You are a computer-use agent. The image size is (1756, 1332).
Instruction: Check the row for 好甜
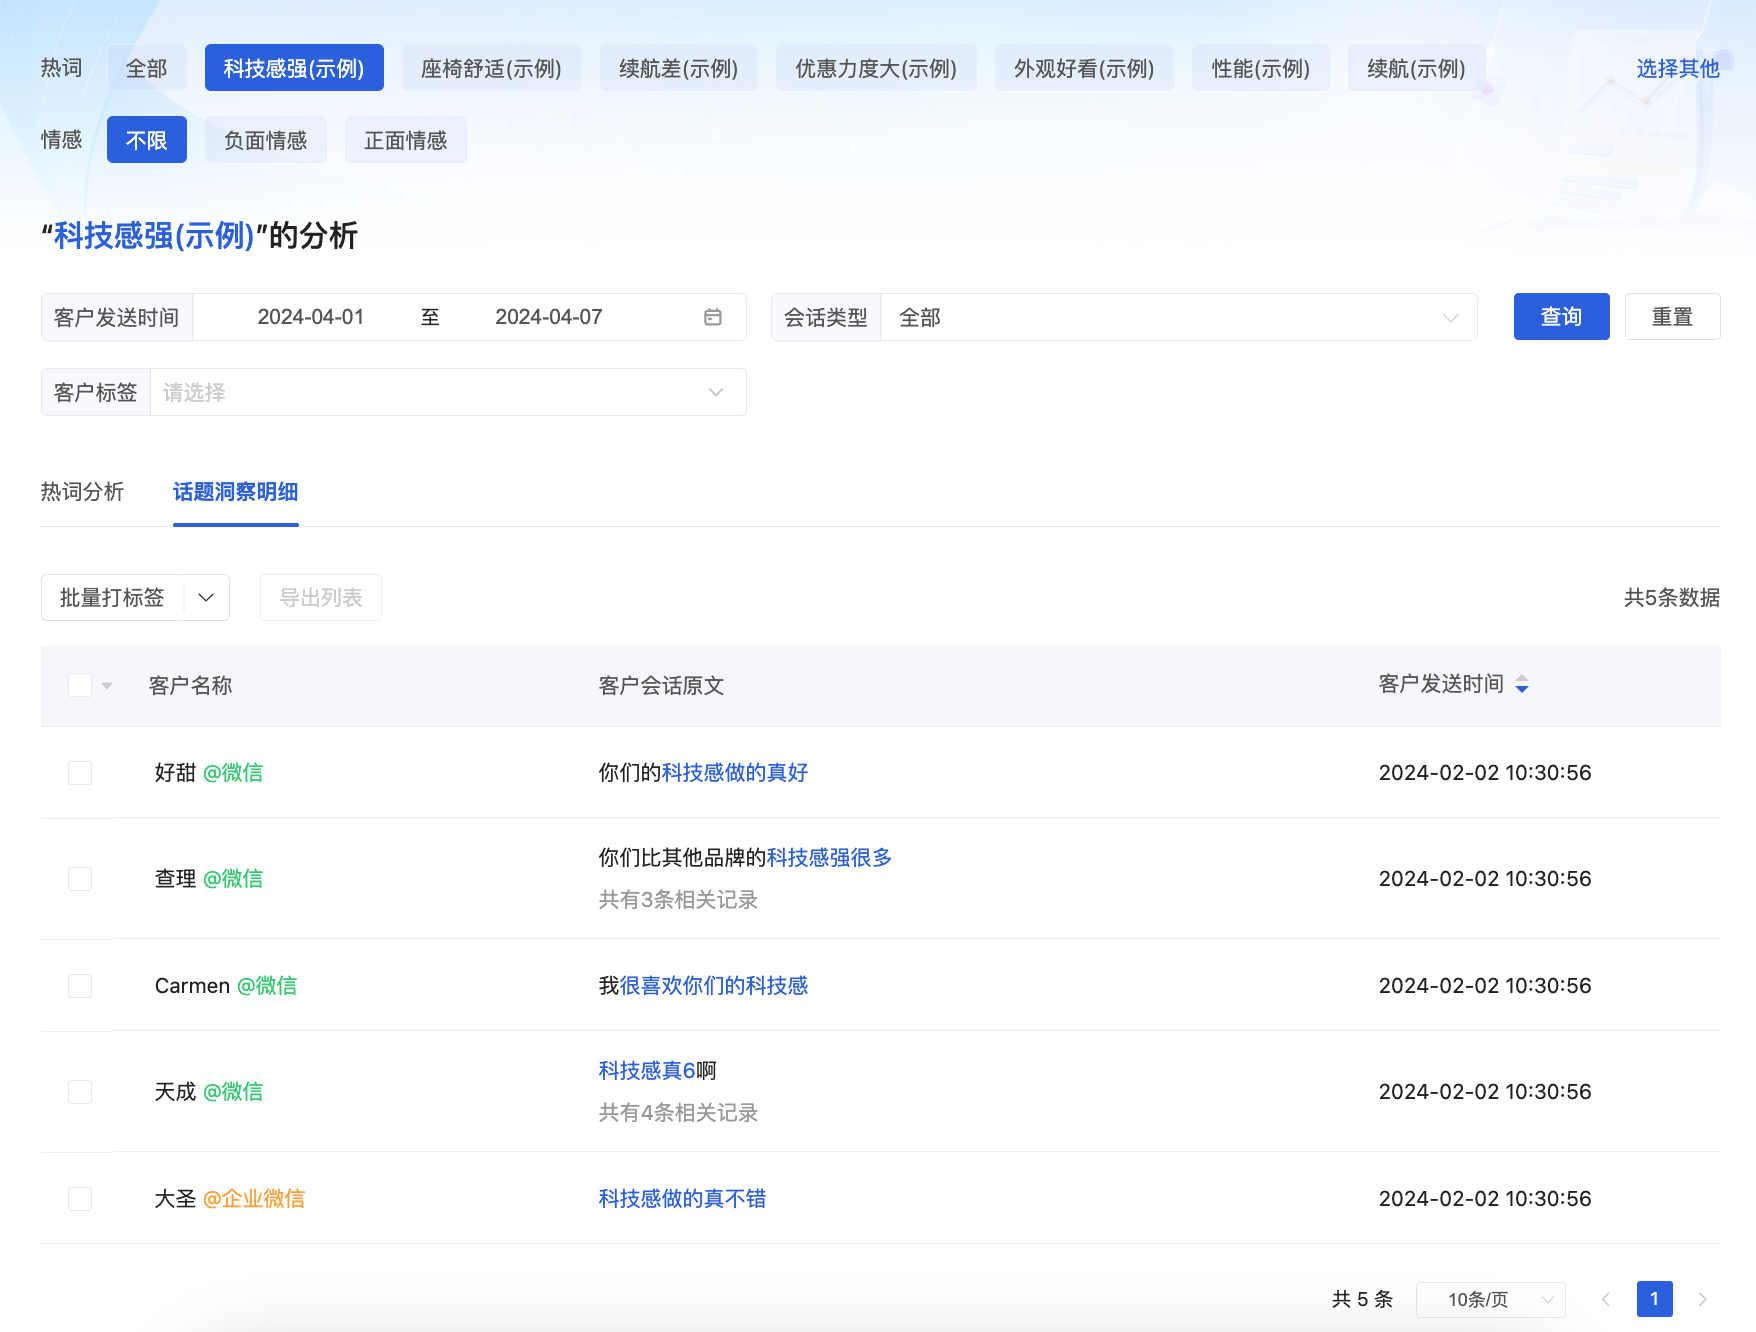(x=80, y=773)
